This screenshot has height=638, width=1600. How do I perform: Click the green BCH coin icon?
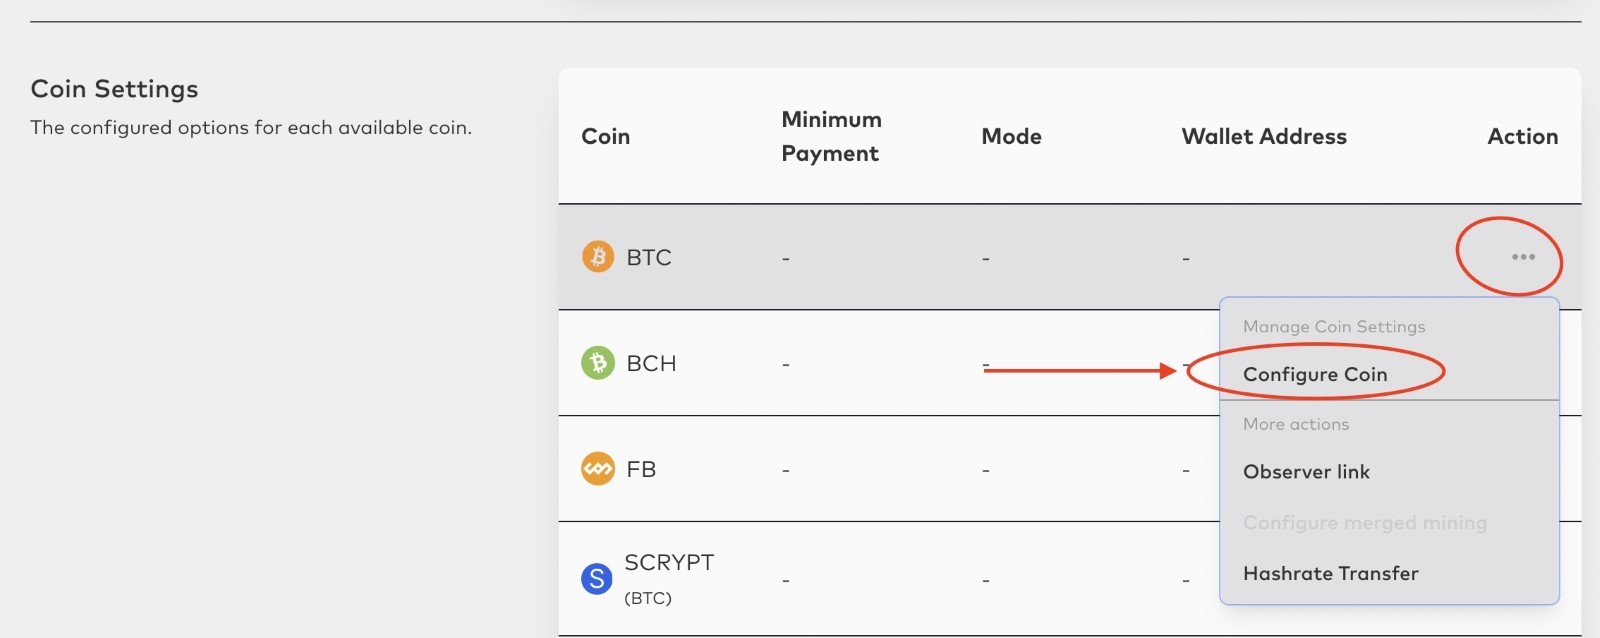tap(598, 362)
